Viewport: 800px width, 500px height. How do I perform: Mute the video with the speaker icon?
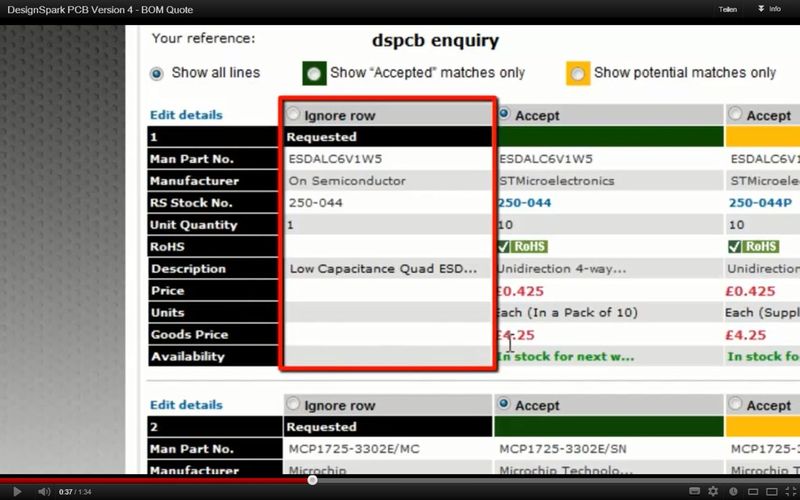click(44, 491)
